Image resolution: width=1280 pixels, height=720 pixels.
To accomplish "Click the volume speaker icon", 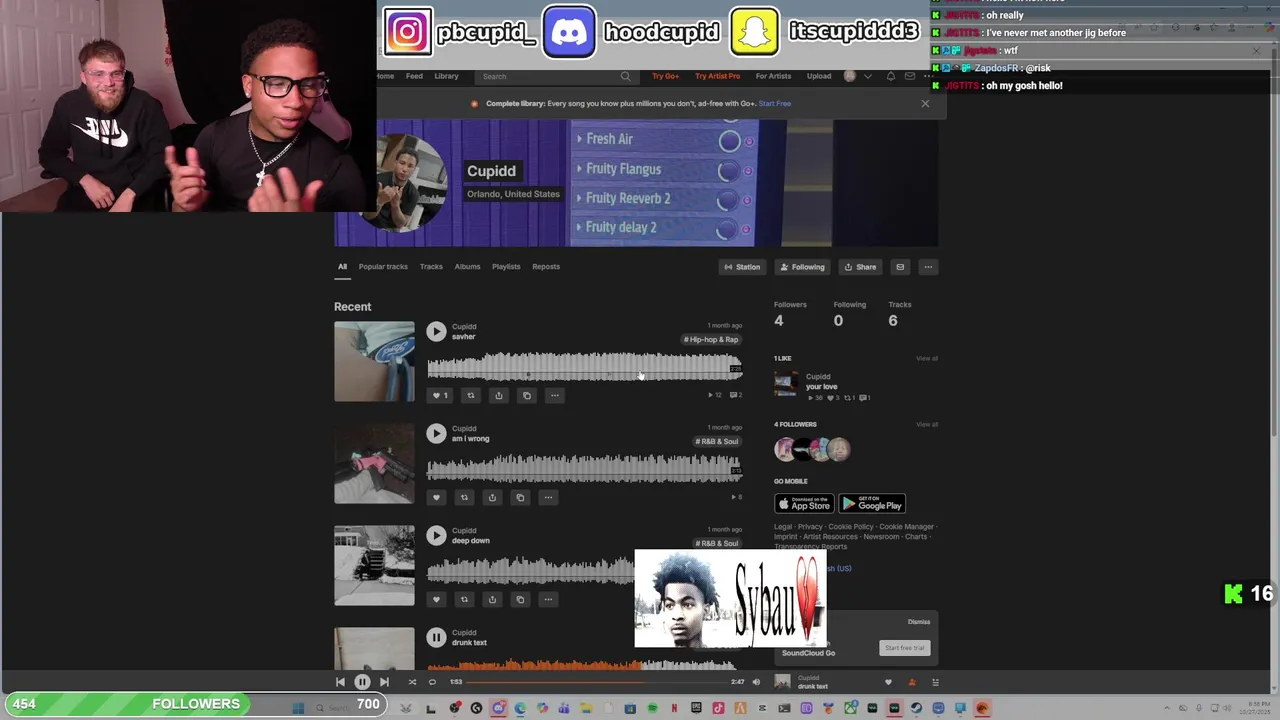I will click(x=756, y=682).
